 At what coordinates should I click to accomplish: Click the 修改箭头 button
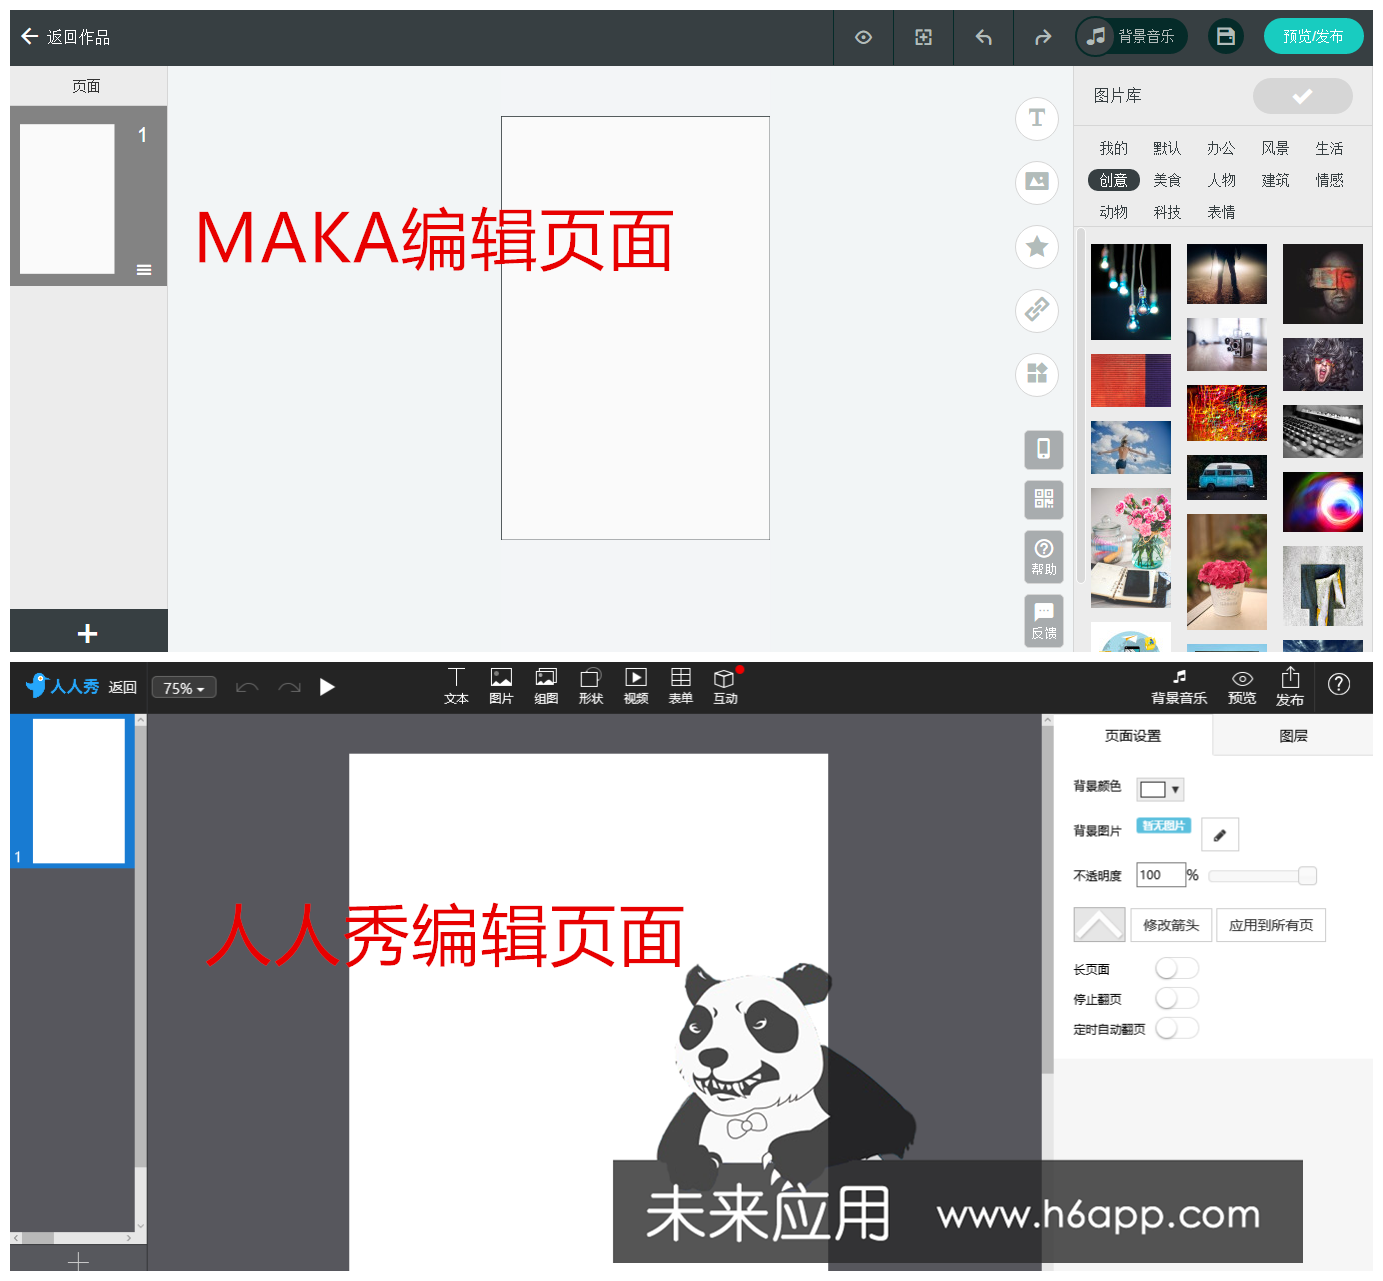click(x=1171, y=925)
